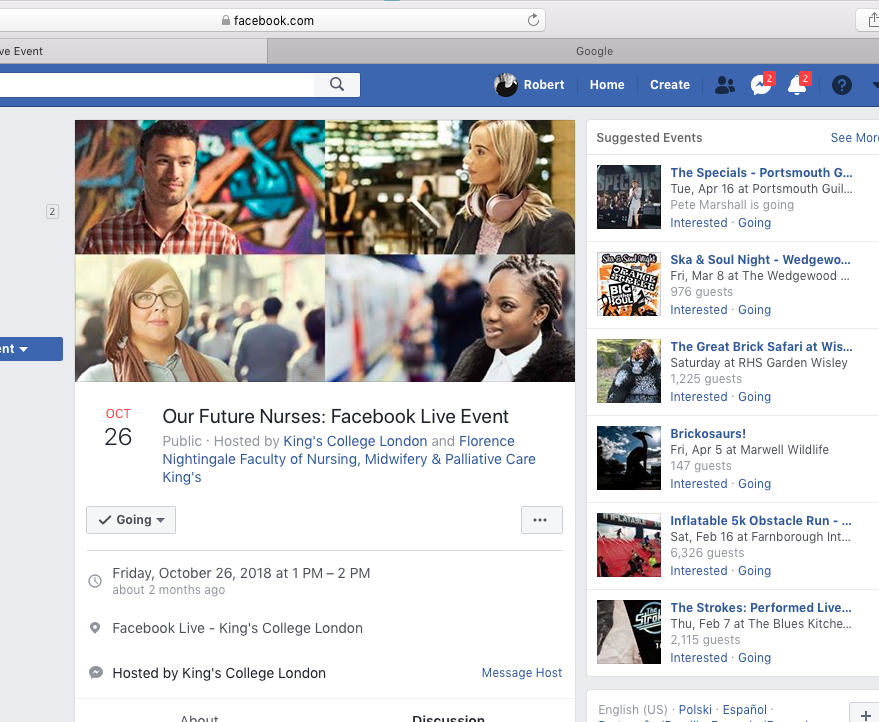Mark Going for The Specials event
Viewport: 879px width, 722px height.
[x=754, y=223]
